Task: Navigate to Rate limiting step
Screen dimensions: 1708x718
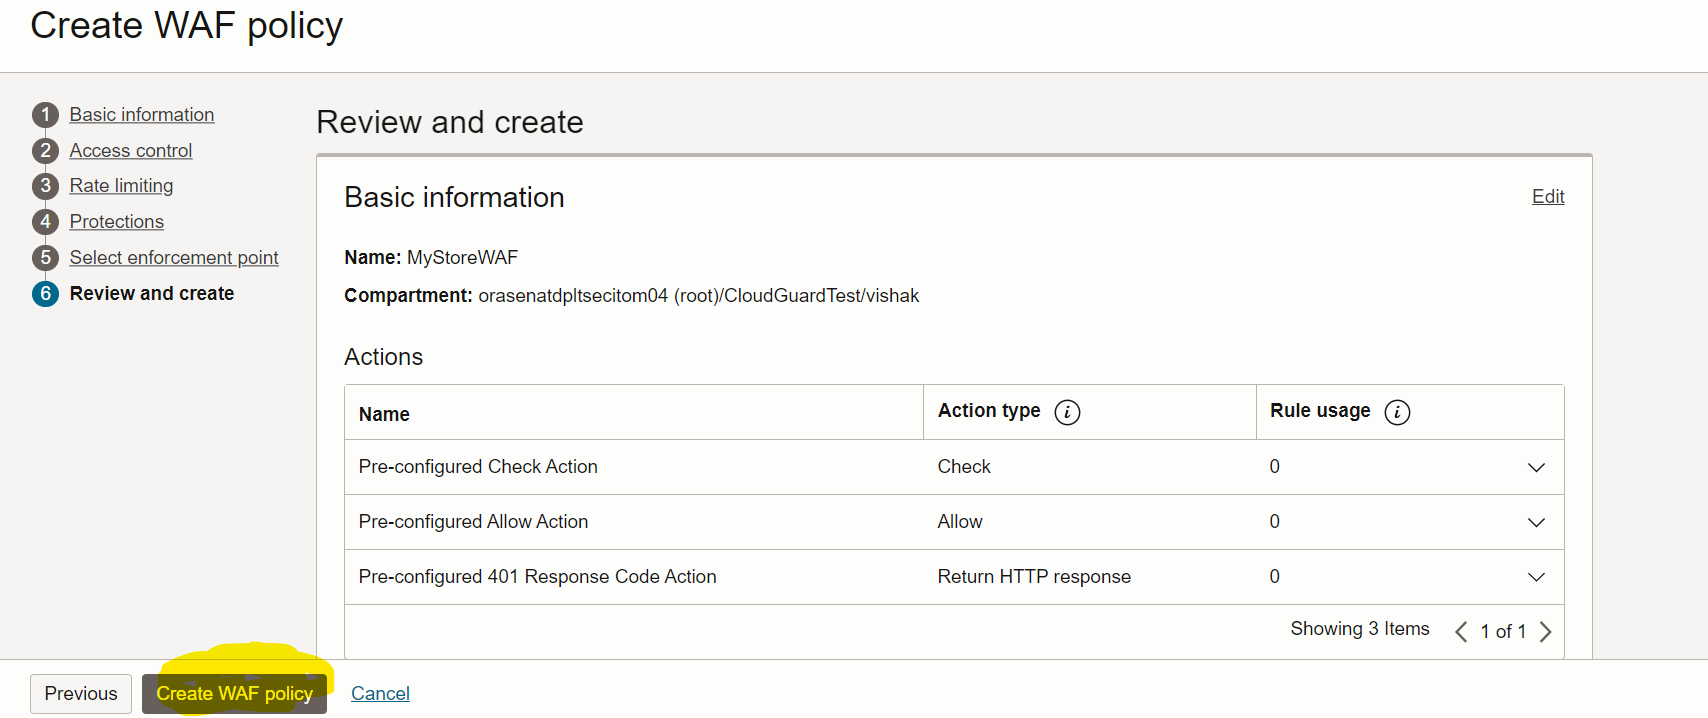Action: click(121, 186)
